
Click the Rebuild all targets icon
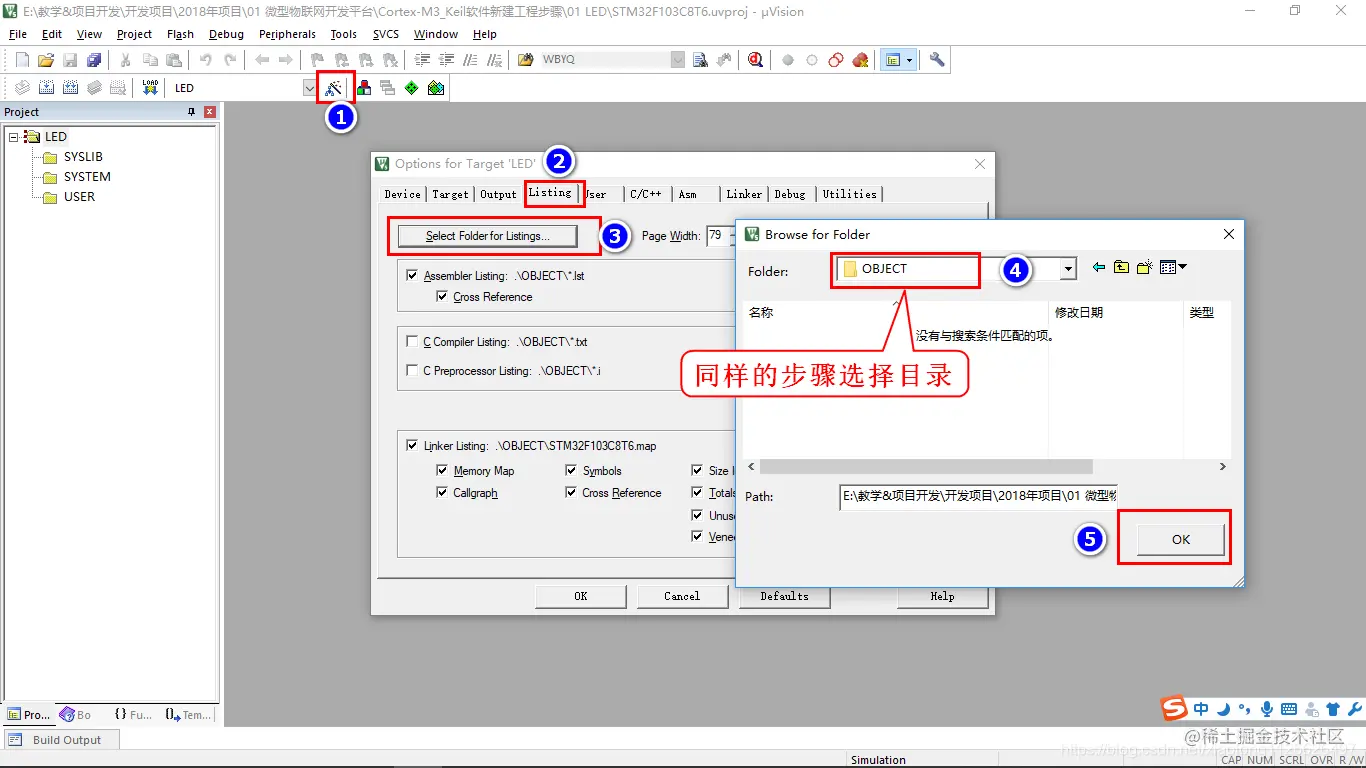pyautogui.click(x=70, y=88)
